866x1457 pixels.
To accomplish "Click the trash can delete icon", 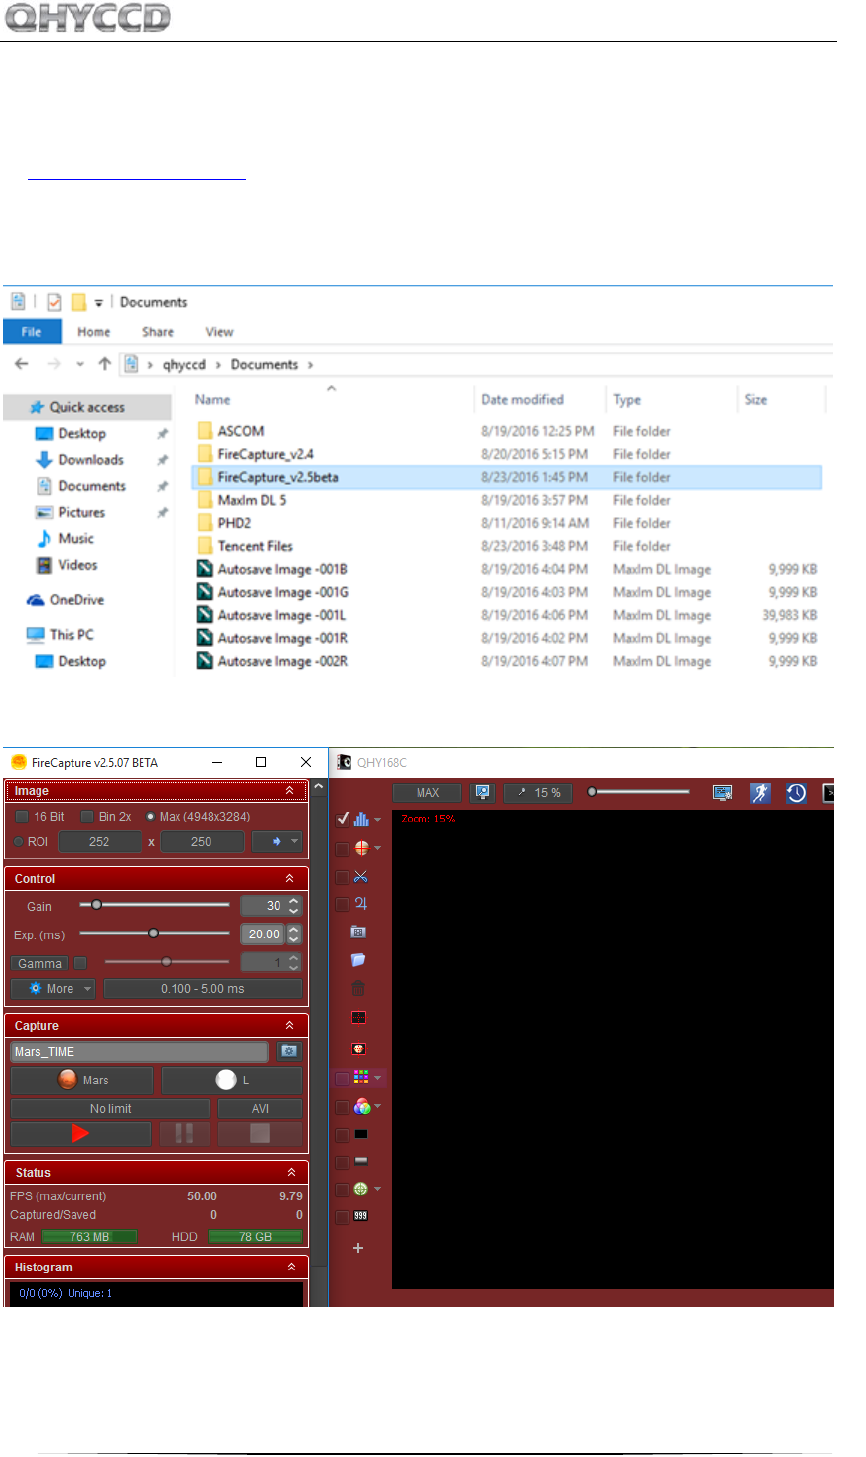I will pos(358,988).
